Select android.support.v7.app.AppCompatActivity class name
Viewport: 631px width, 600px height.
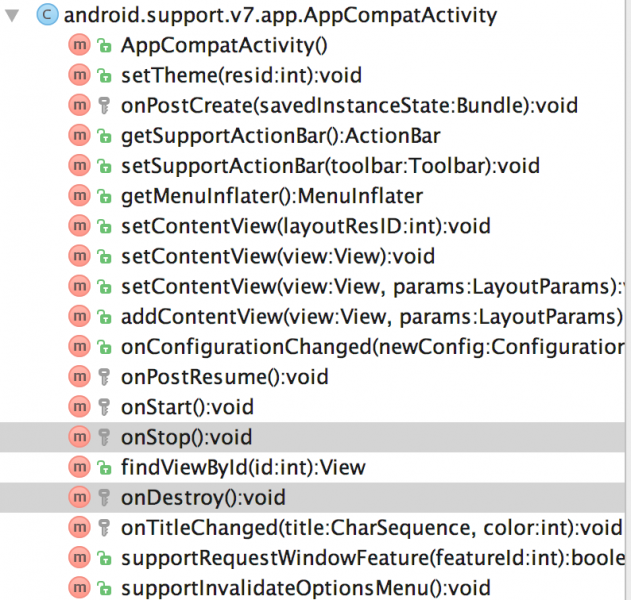pyautogui.click(x=280, y=15)
